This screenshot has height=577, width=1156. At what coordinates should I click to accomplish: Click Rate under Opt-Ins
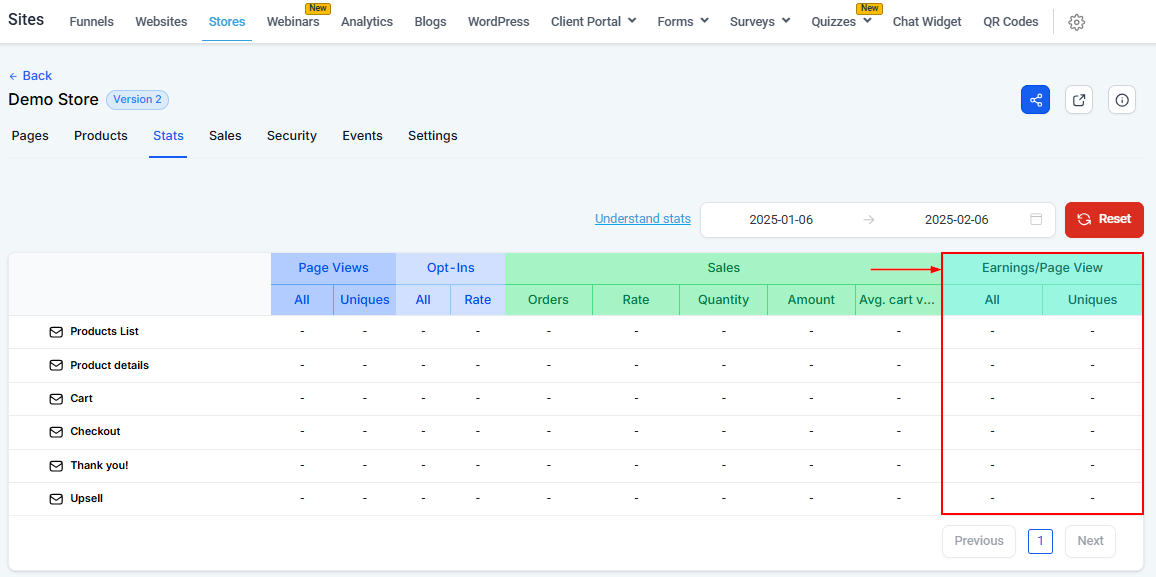(478, 300)
